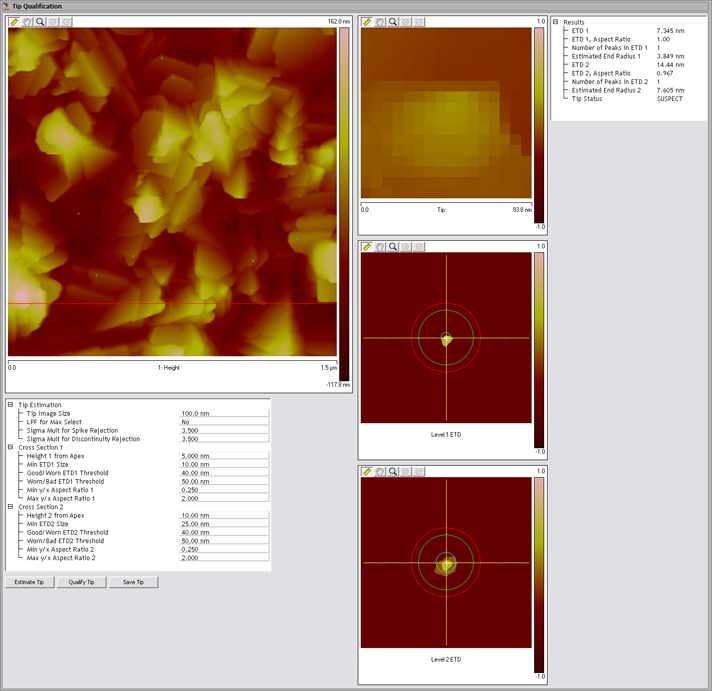Select the pencil measure tool above the Height image
The height and width of the screenshot is (691, 712).
click(x=14, y=22)
